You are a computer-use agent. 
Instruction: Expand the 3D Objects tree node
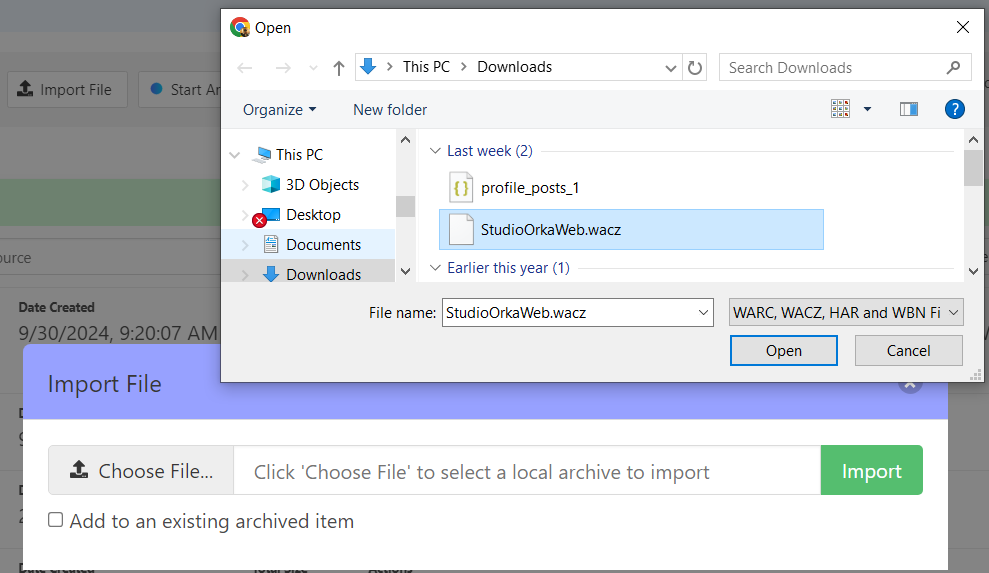(x=246, y=185)
